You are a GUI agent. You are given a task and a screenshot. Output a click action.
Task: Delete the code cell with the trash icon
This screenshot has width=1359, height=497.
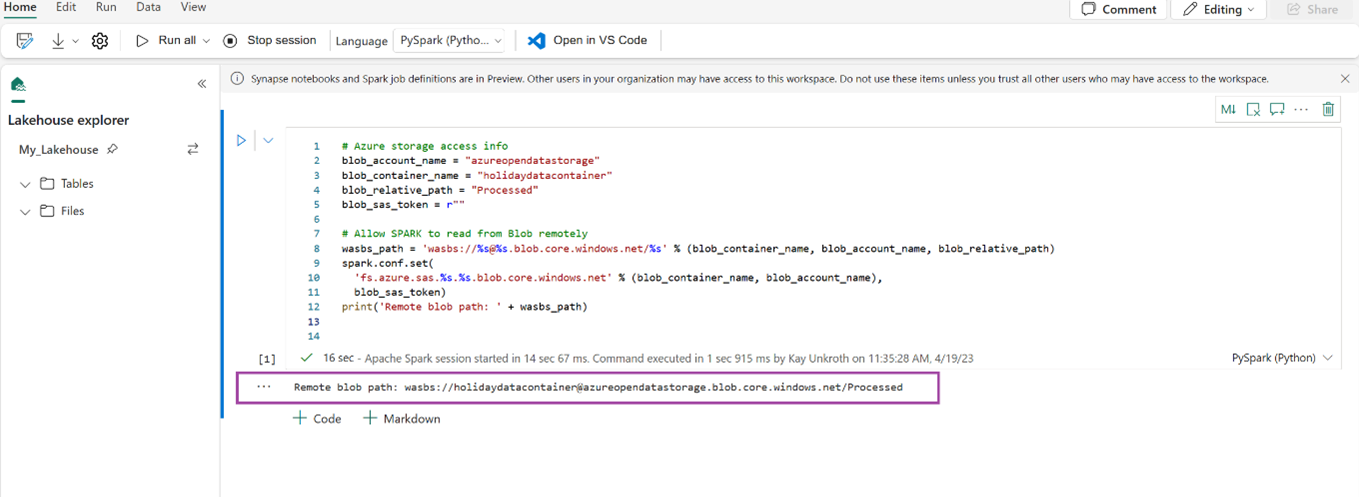[x=1328, y=109]
